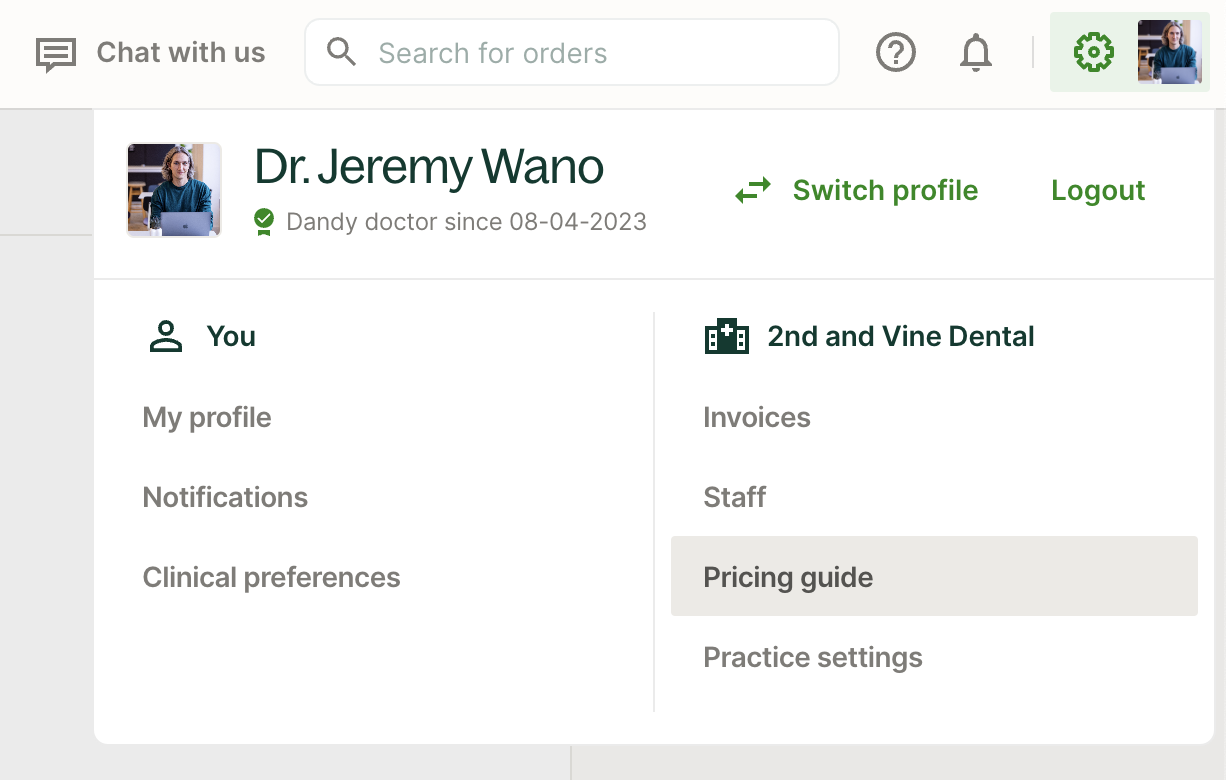Click the clinic building icon
1226x780 pixels.
pos(726,337)
